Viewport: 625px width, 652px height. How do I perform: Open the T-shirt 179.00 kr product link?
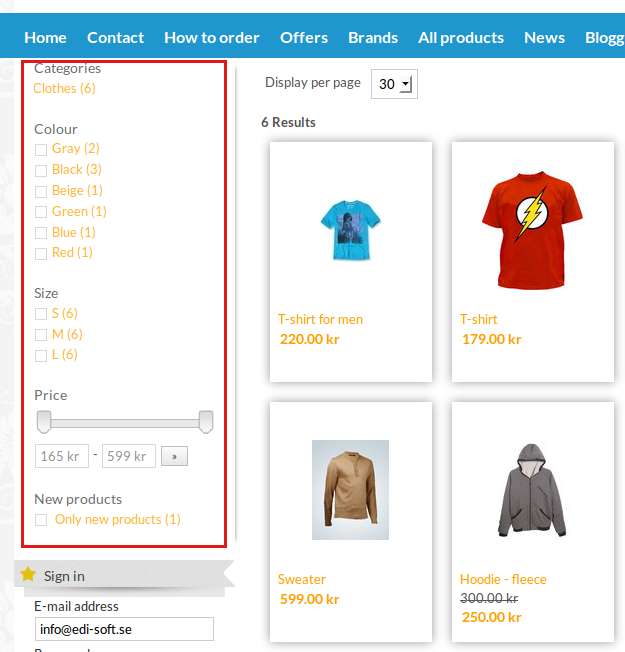click(479, 319)
